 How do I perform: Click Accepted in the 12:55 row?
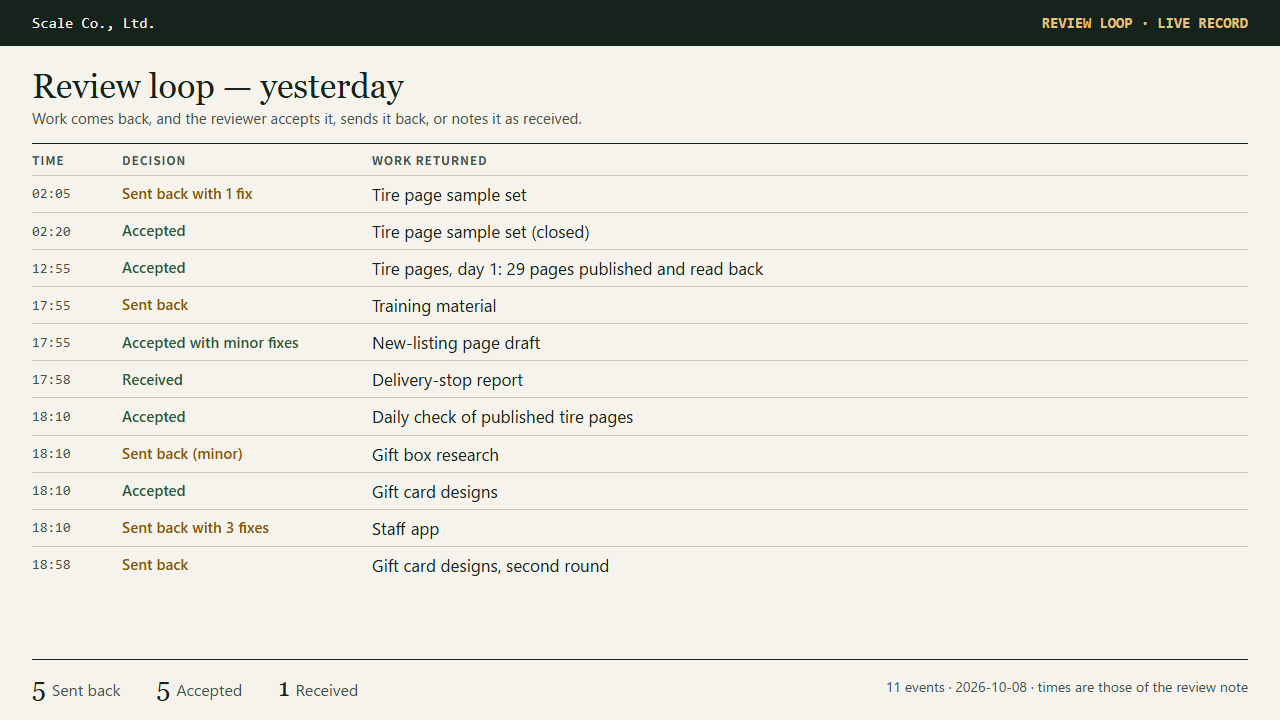pyautogui.click(x=154, y=268)
